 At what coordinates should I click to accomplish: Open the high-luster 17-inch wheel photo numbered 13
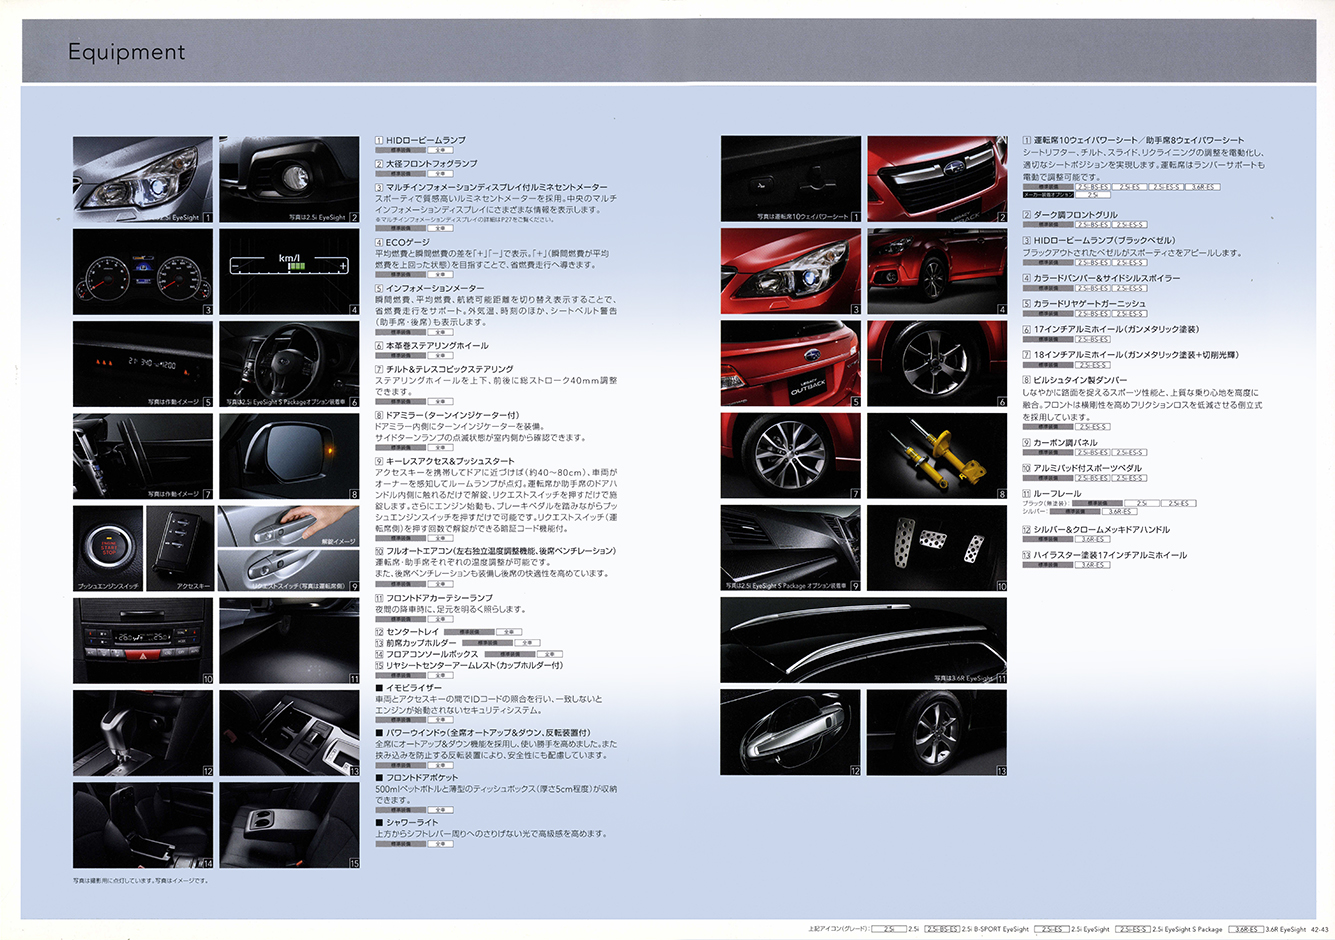pyautogui.click(x=937, y=733)
